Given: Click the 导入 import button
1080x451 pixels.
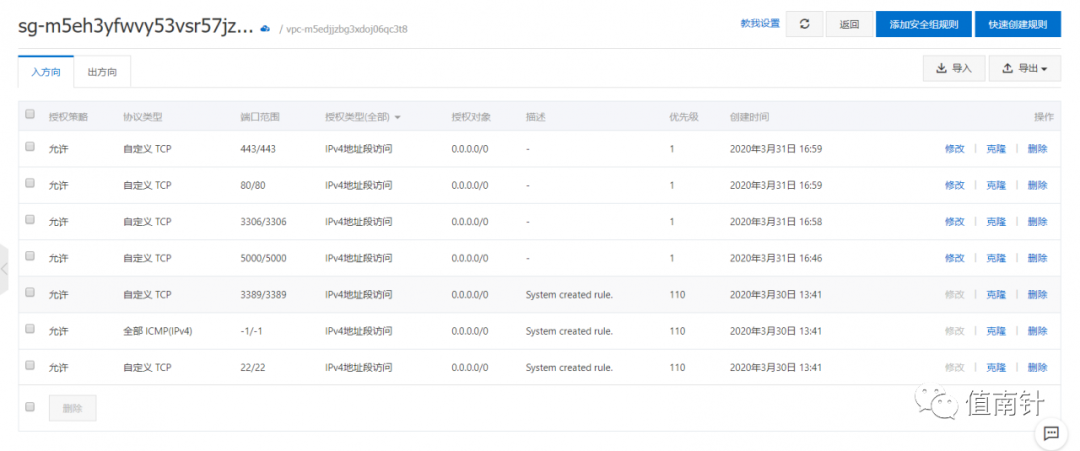Looking at the screenshot, I should tap(954, 68).
